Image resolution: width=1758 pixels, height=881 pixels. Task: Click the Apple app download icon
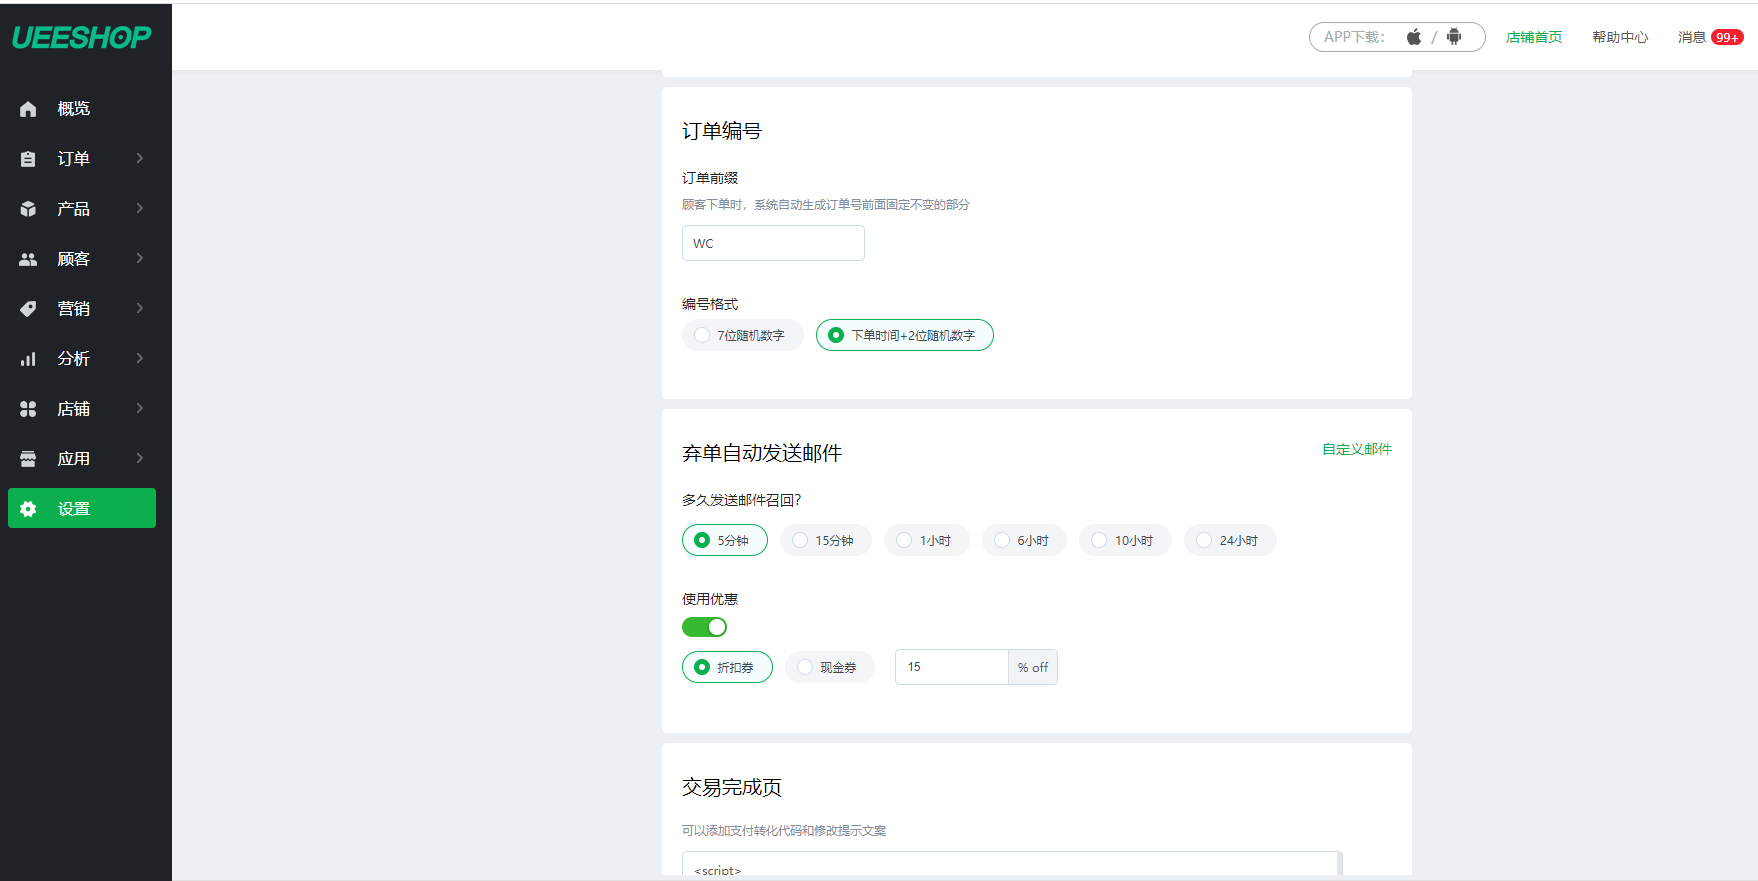pos(1413,37)
